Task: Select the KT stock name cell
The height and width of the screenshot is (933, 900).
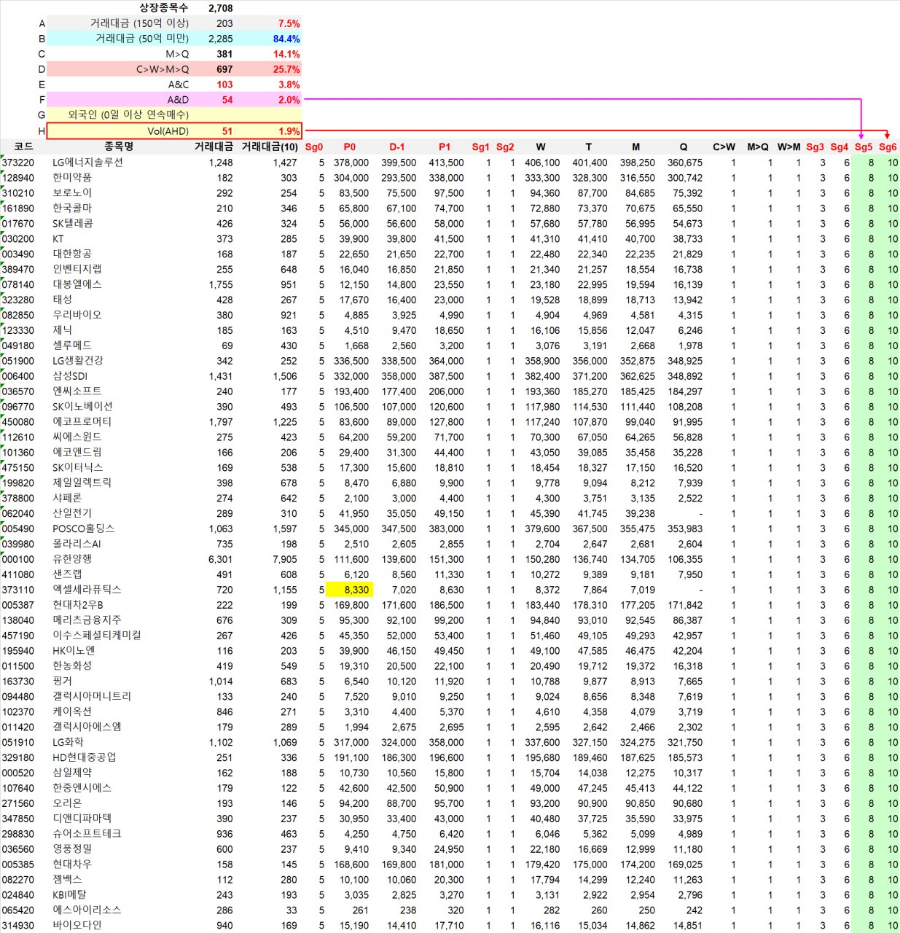Action: 58,239
